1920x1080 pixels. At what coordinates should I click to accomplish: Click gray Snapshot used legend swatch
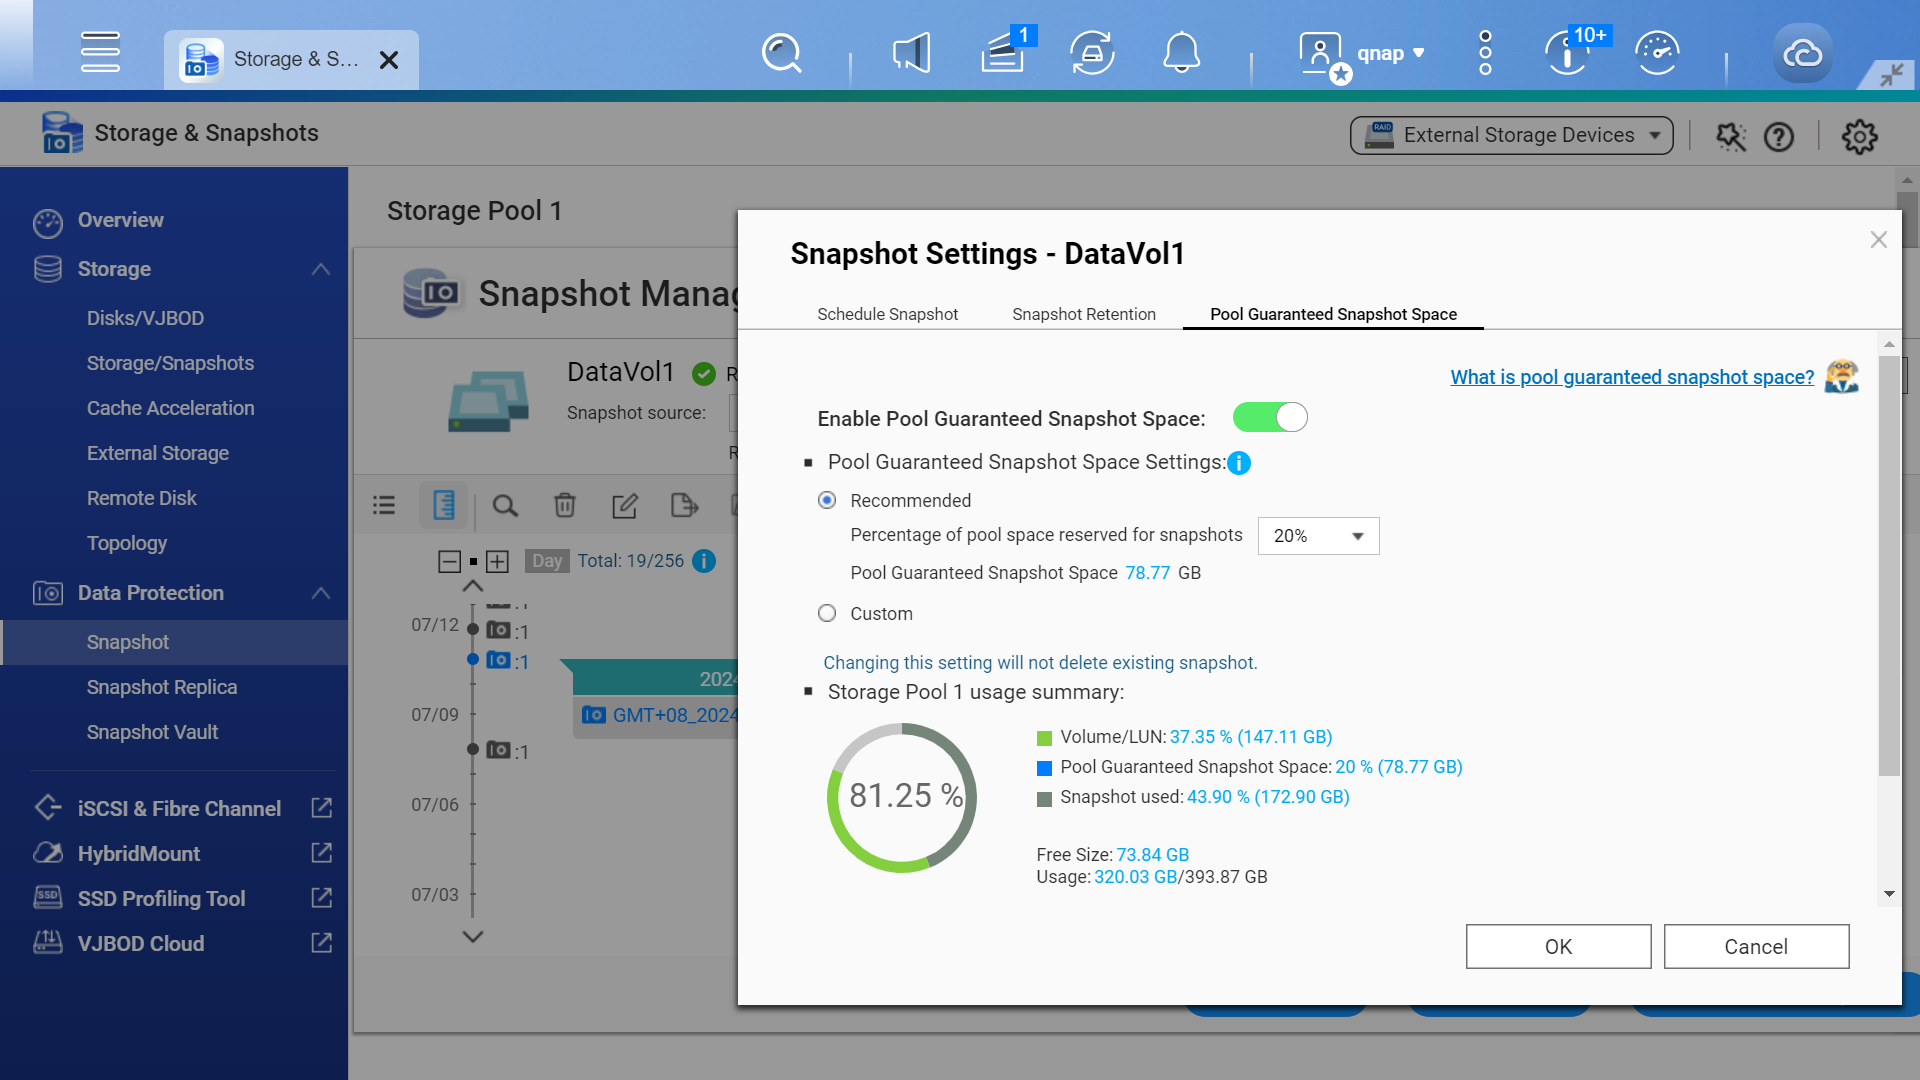coord(1044,798)
